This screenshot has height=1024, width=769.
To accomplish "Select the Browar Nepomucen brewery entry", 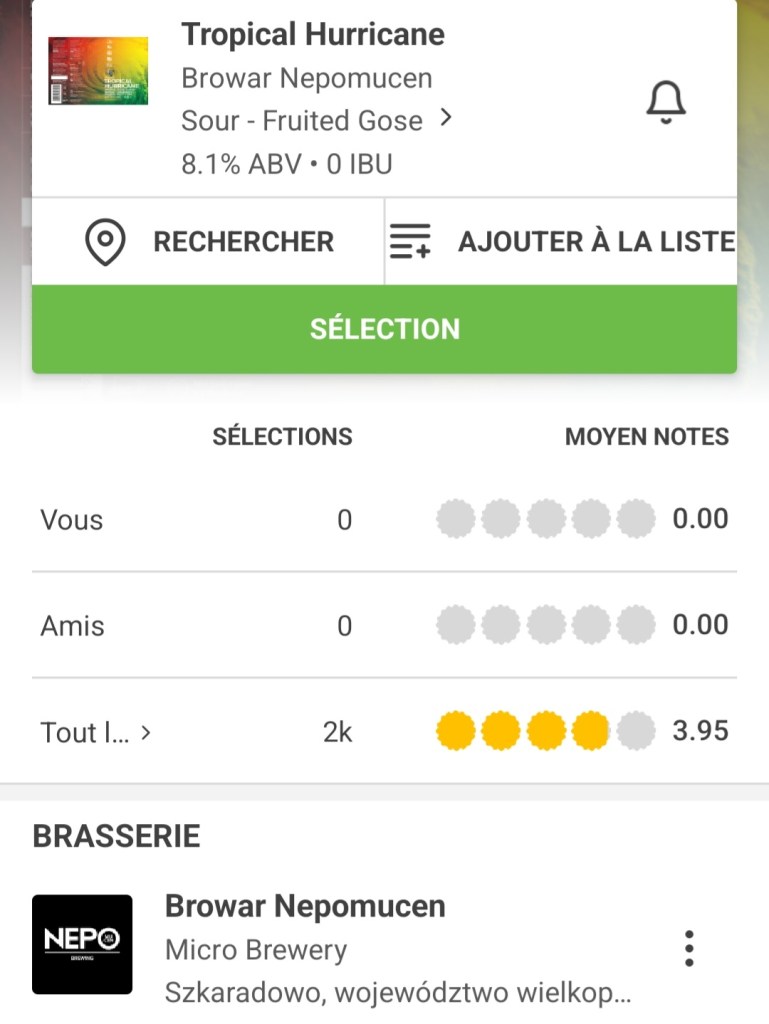I will click(x=305, y=906).
